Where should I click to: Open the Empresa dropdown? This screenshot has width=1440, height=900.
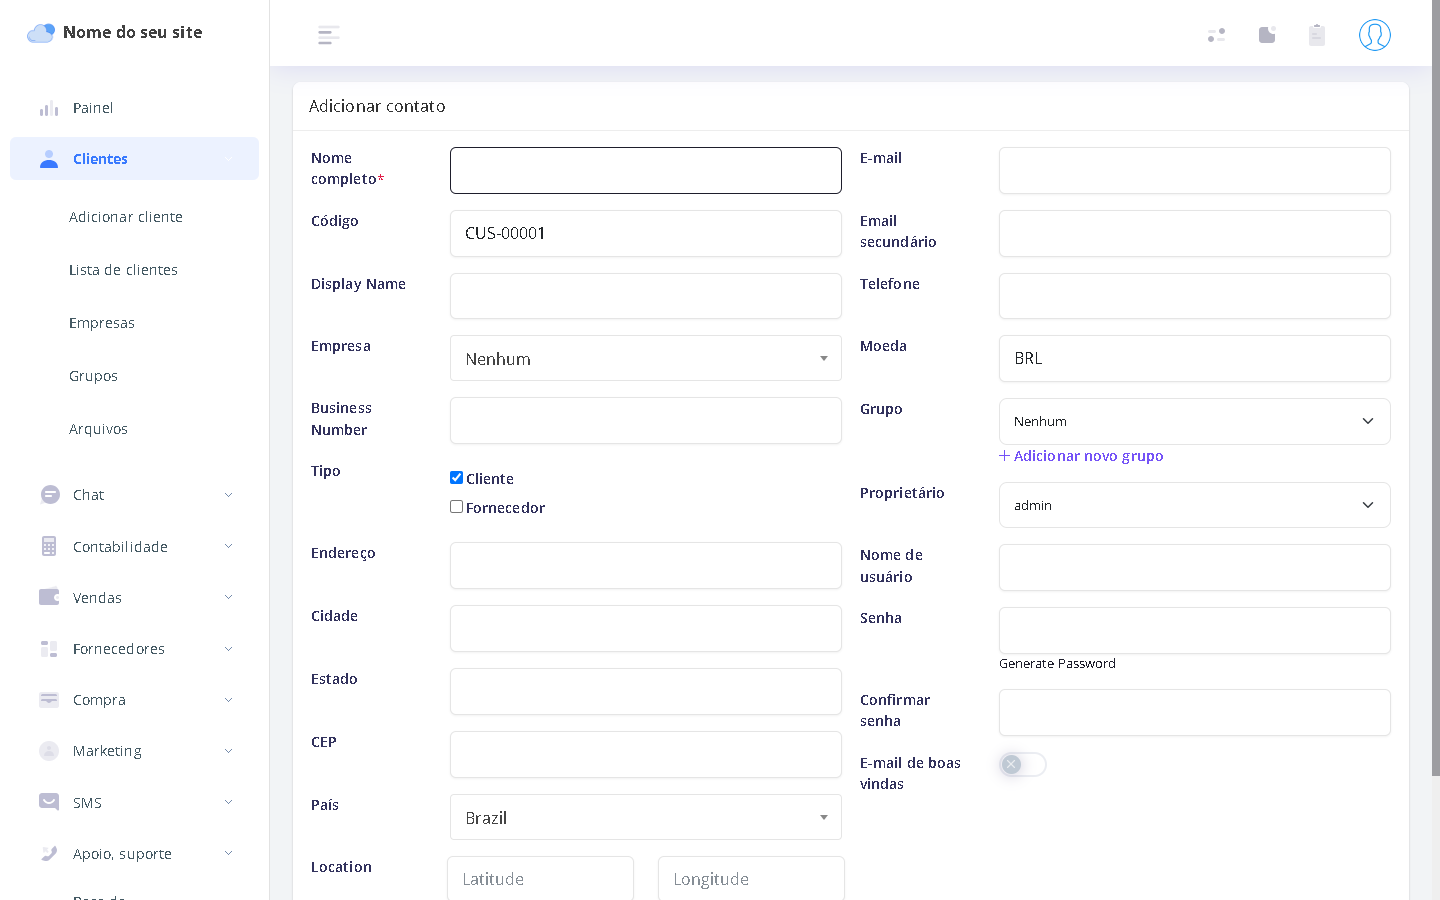[645, 358]
